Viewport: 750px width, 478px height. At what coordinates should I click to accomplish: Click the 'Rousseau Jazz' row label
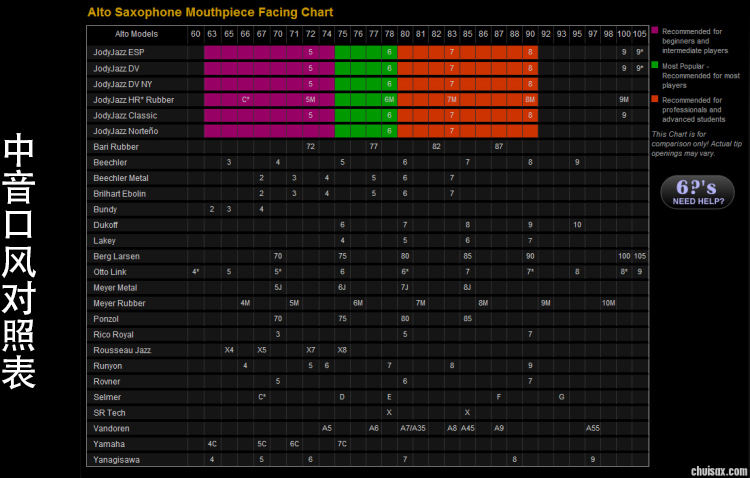(122, 350)
